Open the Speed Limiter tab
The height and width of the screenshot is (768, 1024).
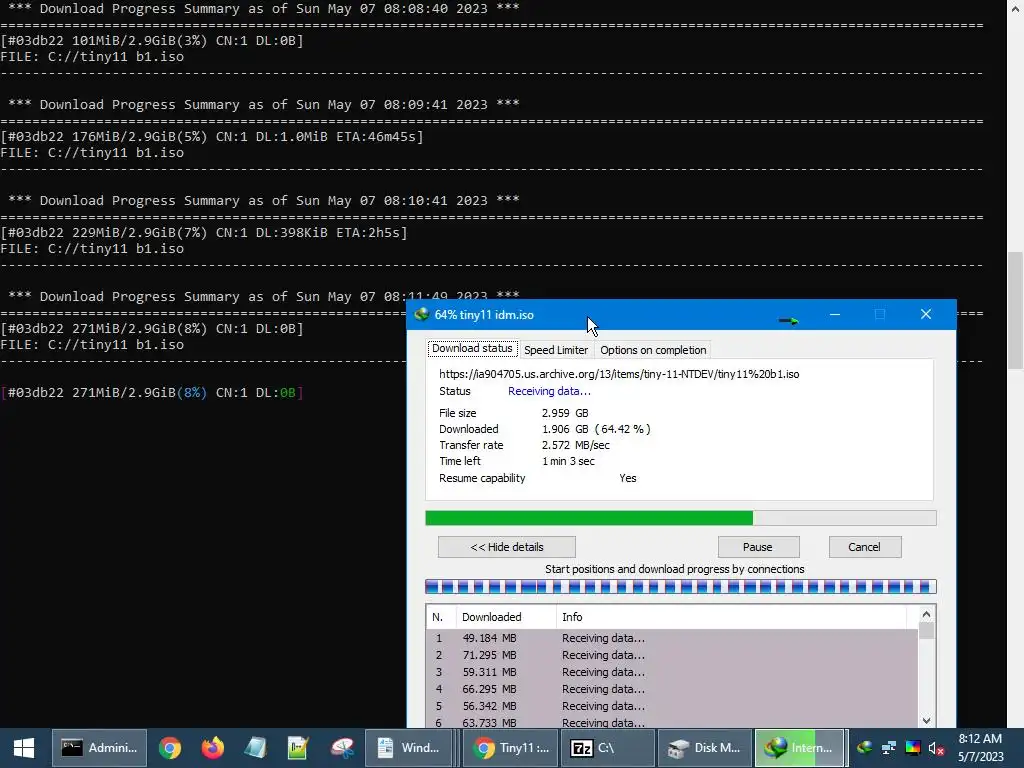(556, 350)
